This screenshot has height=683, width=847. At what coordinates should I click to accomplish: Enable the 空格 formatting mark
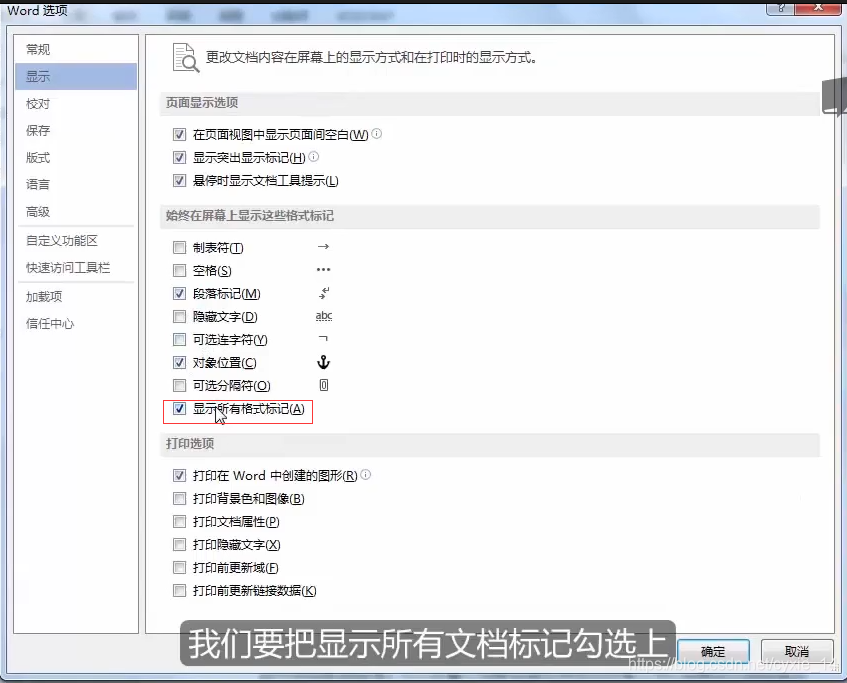[179, 270]
